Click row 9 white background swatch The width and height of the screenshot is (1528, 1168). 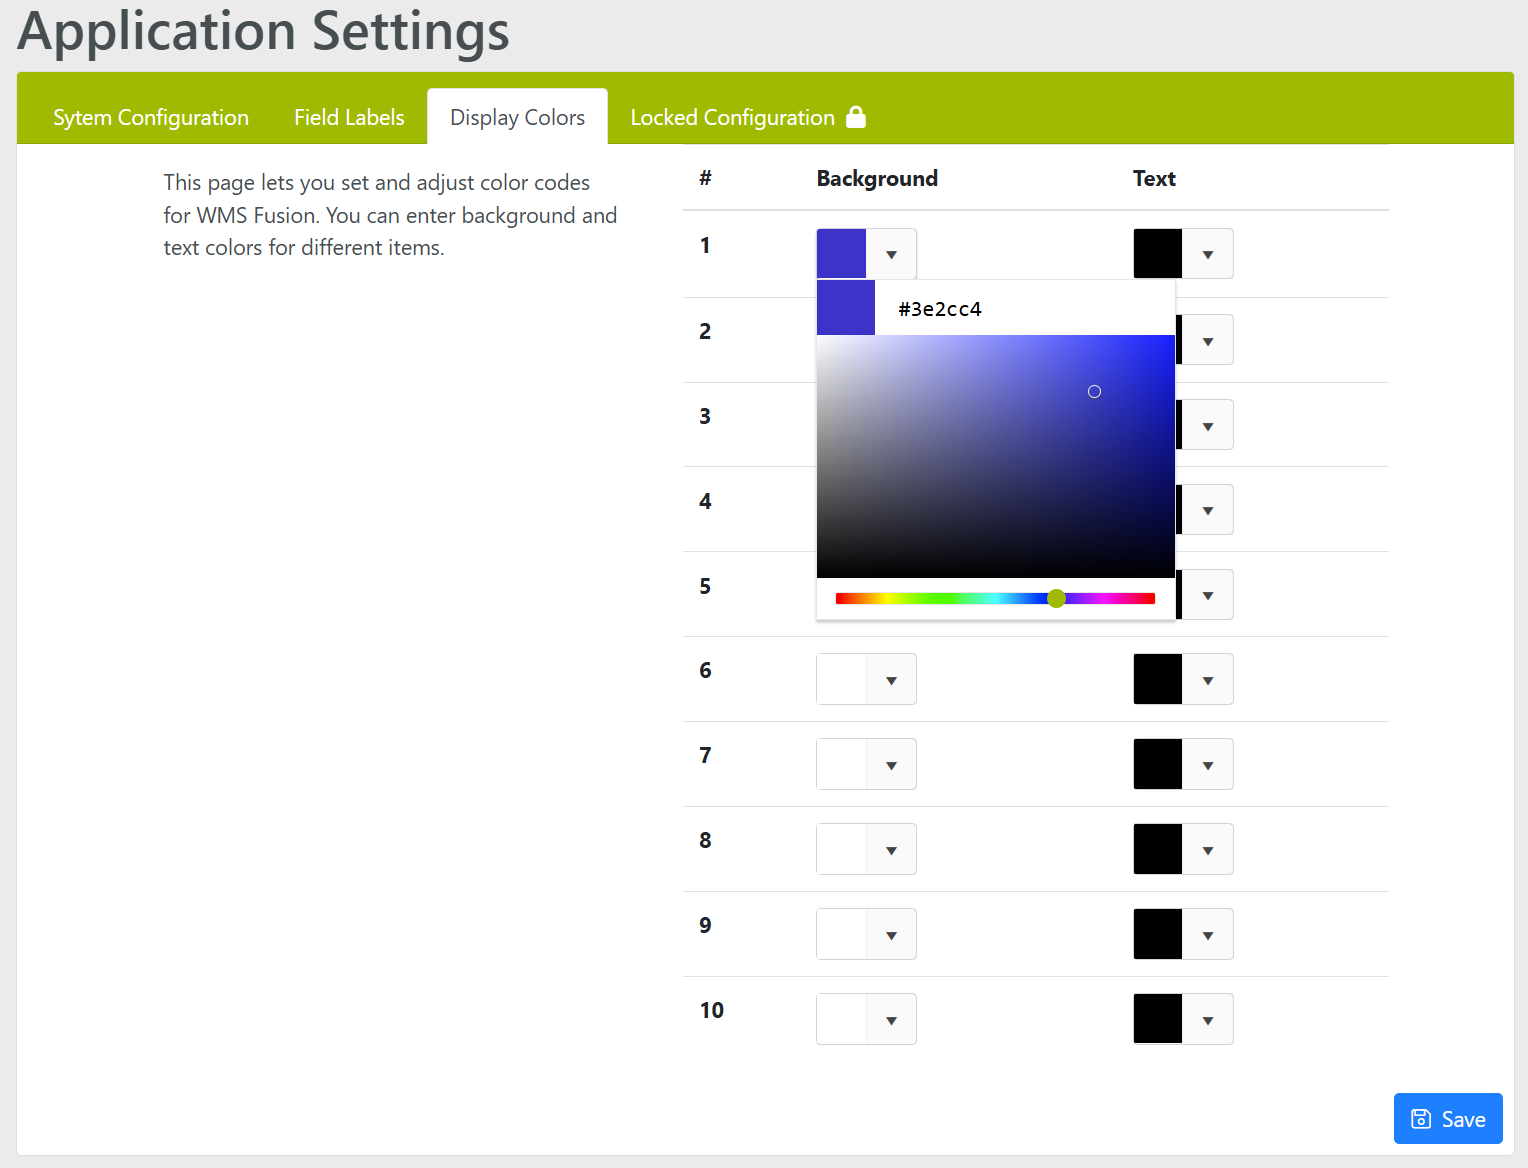click(x=842, y=934)
